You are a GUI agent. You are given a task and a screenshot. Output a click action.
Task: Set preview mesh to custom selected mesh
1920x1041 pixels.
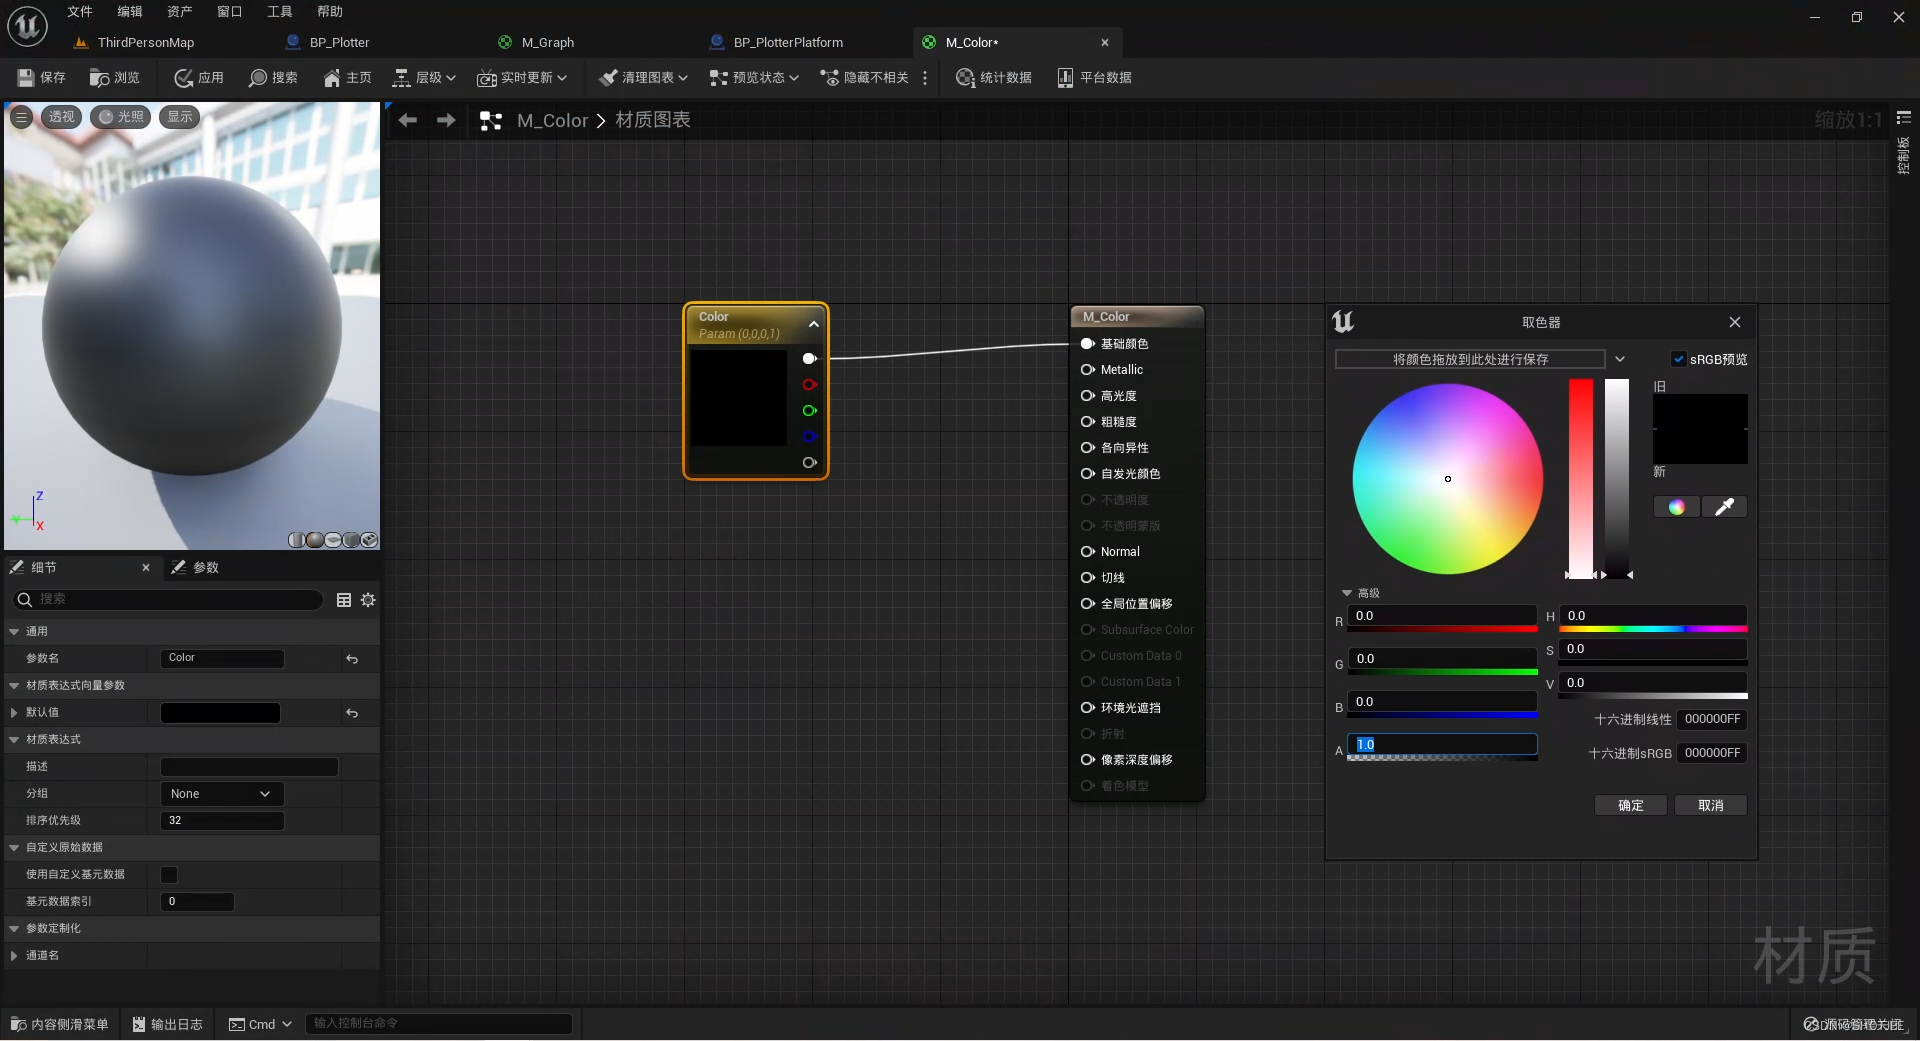click(x=369, y=540)
